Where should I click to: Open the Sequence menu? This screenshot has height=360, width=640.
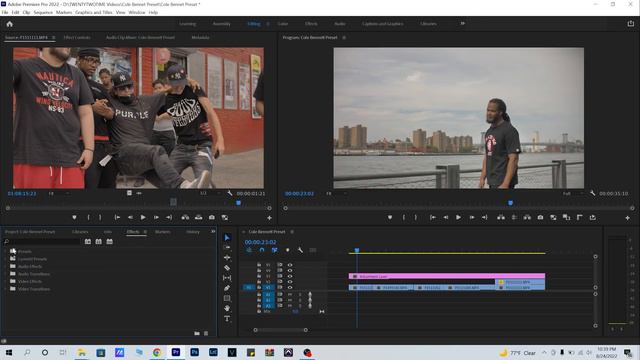click(43, 12)
